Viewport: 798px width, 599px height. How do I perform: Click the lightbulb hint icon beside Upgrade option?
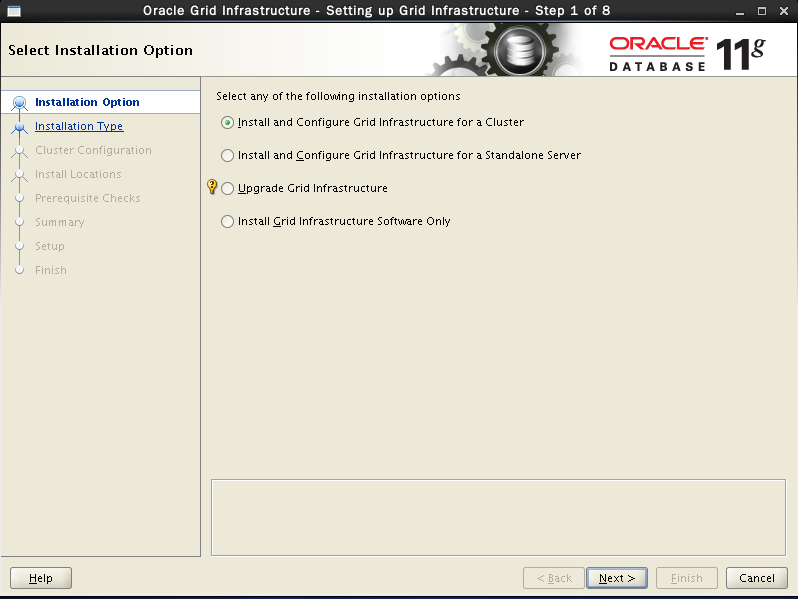pyautogui.click(x=211, y=187)
